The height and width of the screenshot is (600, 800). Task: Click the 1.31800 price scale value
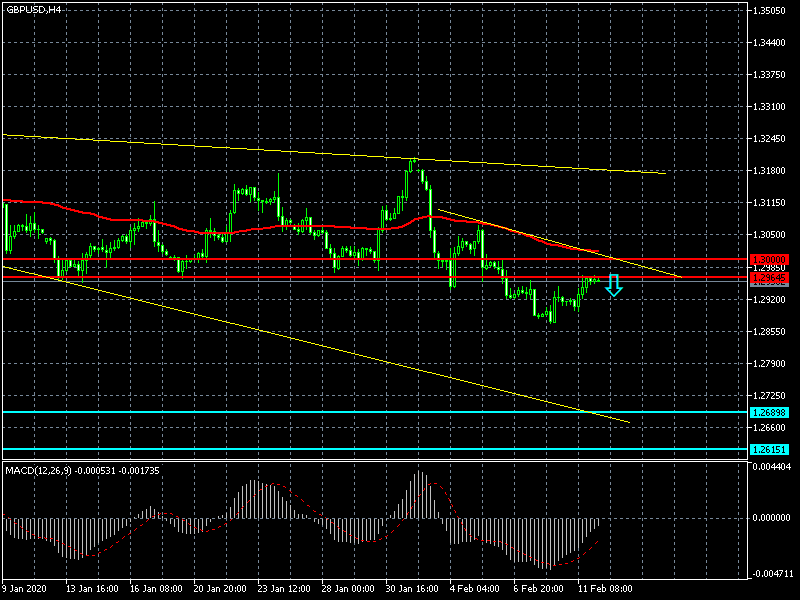click(x=772, y=170)
